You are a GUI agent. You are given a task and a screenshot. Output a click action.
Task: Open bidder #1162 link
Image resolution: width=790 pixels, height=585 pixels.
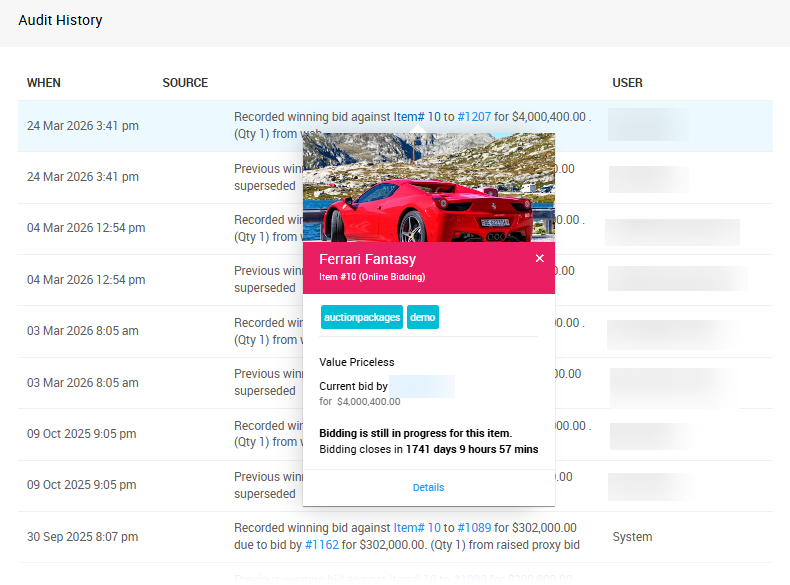(324, 545)
